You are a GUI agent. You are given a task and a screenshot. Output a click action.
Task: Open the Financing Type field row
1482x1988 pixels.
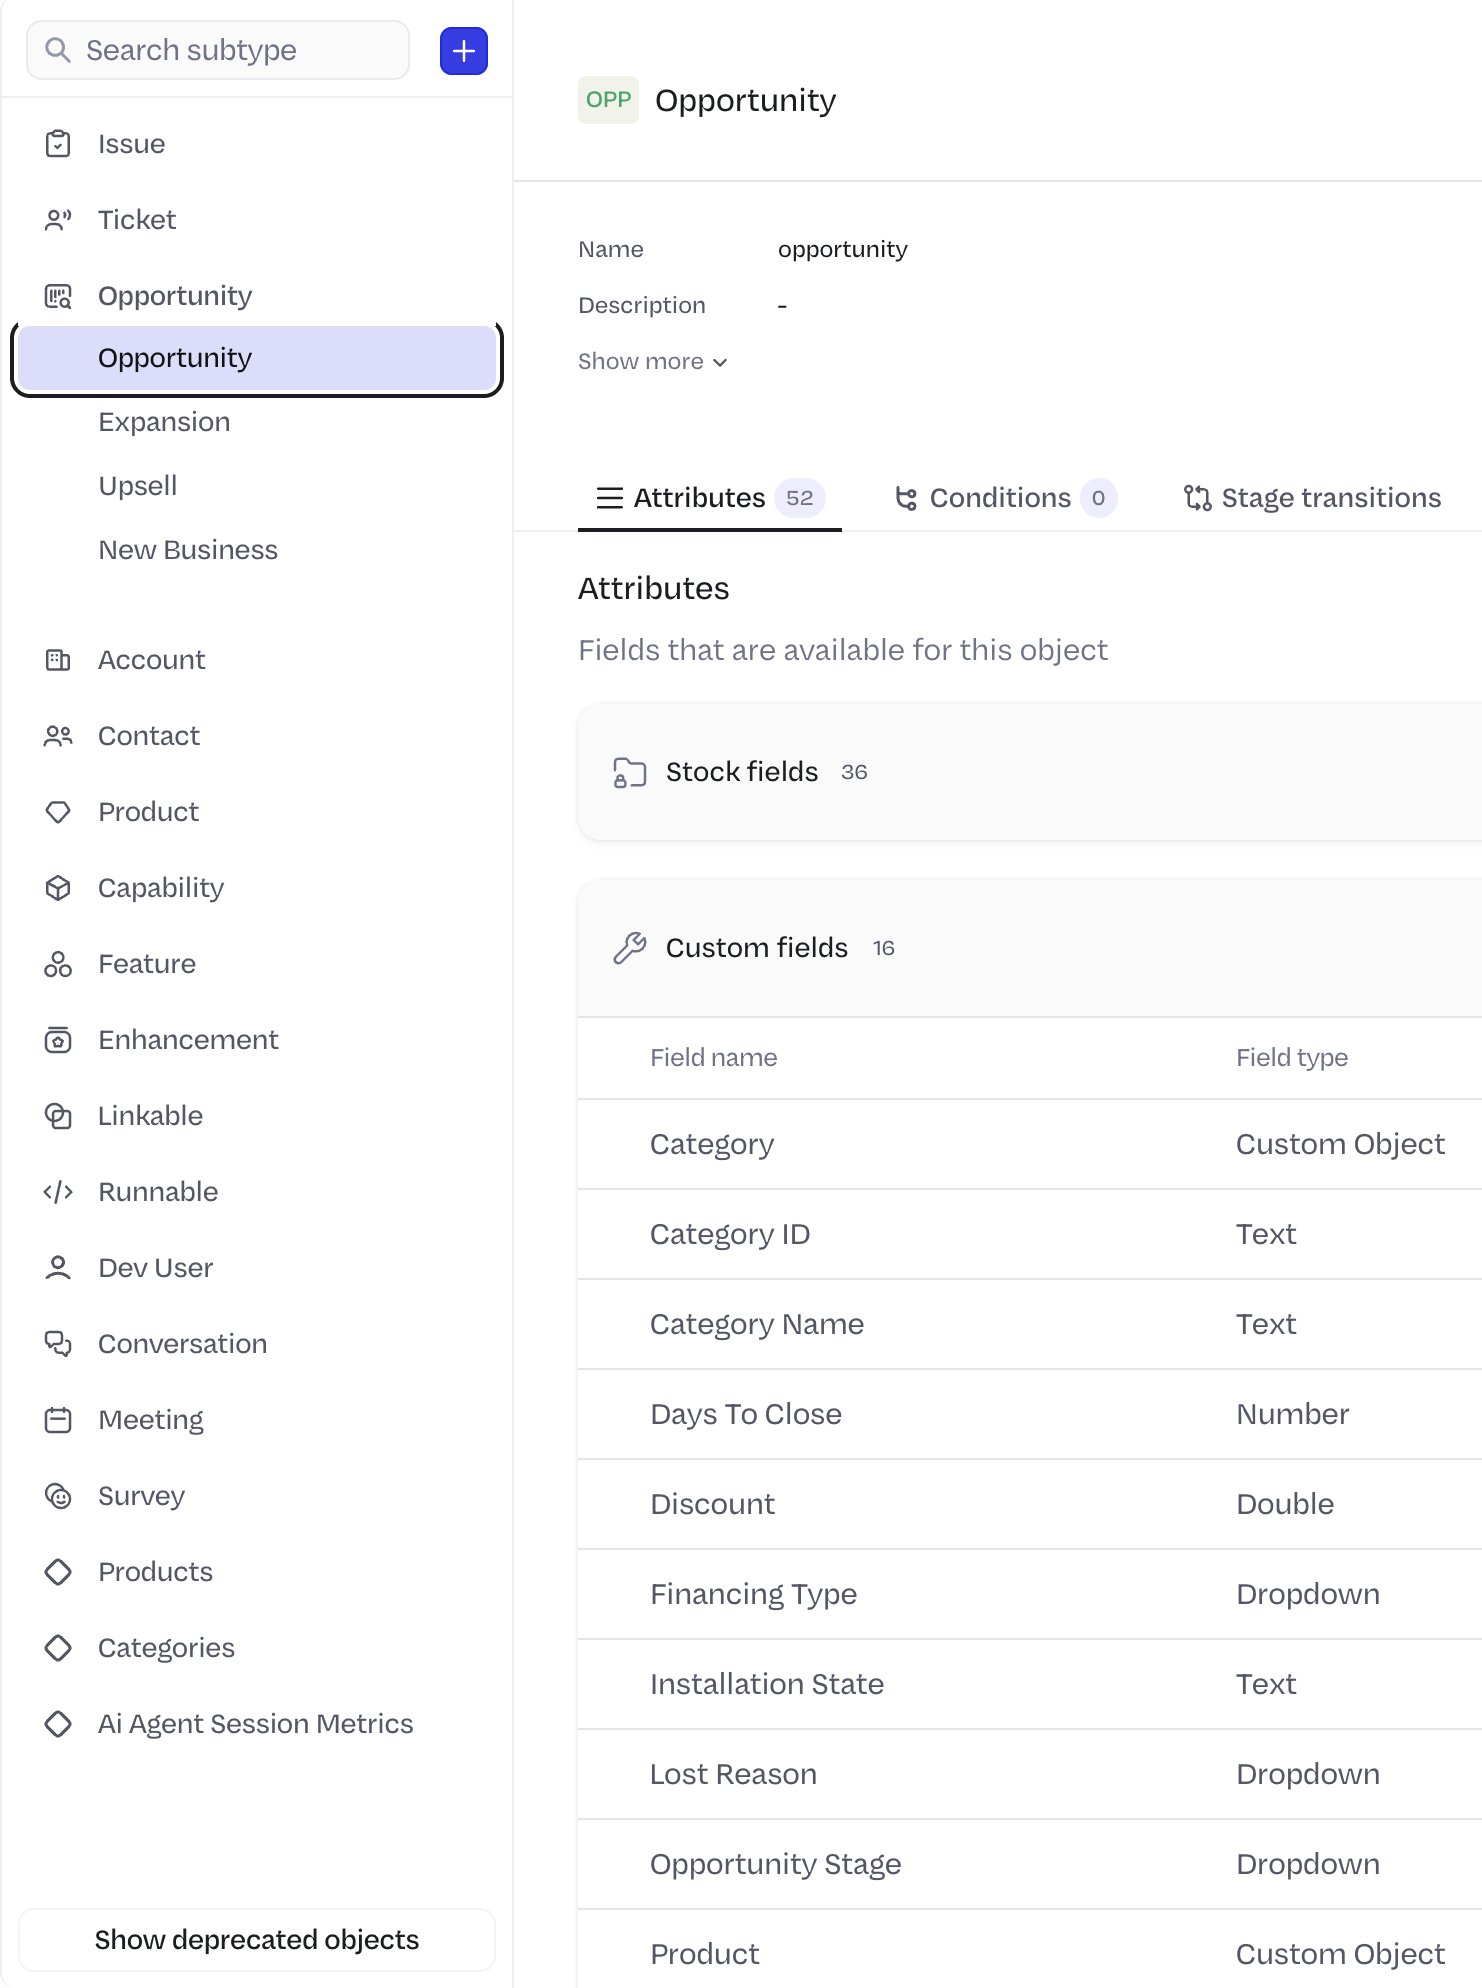(1029, 1594)
